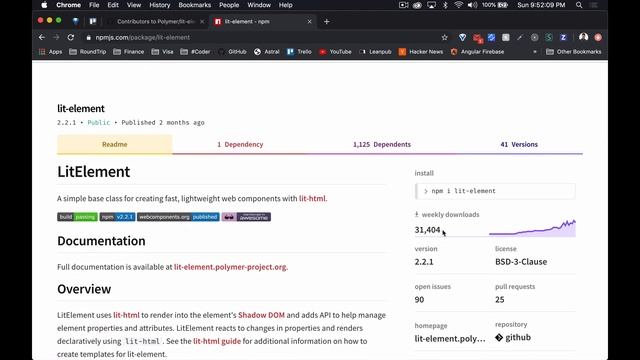Go forward using the browser forward arrow
640x360 pixels.
click(x=56, y=37)
